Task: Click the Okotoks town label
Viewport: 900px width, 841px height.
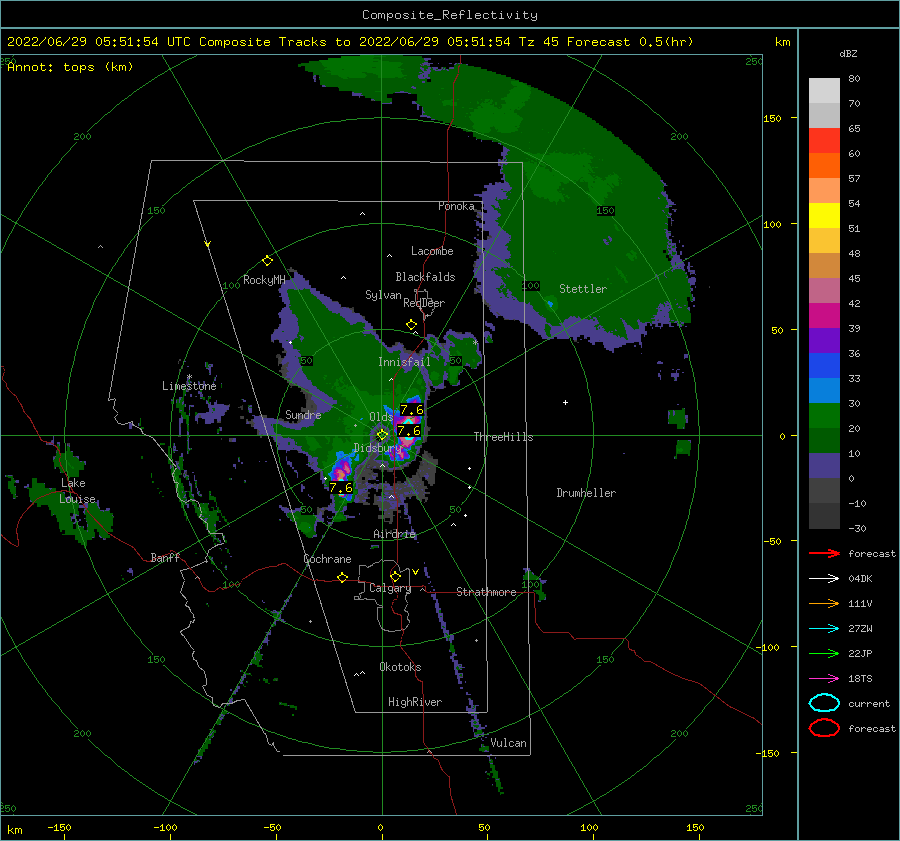Action: (x=400, y=667)
